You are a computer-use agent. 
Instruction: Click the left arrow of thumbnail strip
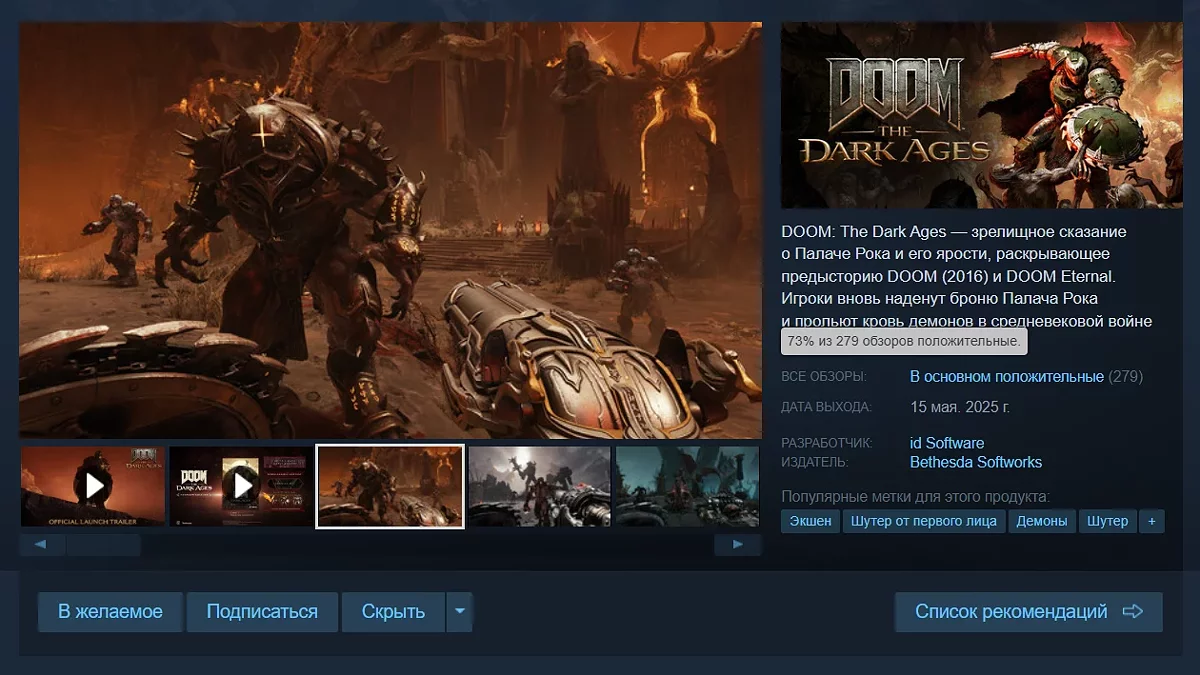[x=41, y=545]
